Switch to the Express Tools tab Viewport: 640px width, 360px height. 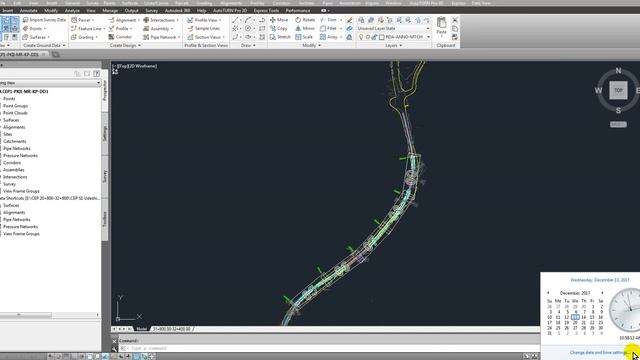click(266, 11)
